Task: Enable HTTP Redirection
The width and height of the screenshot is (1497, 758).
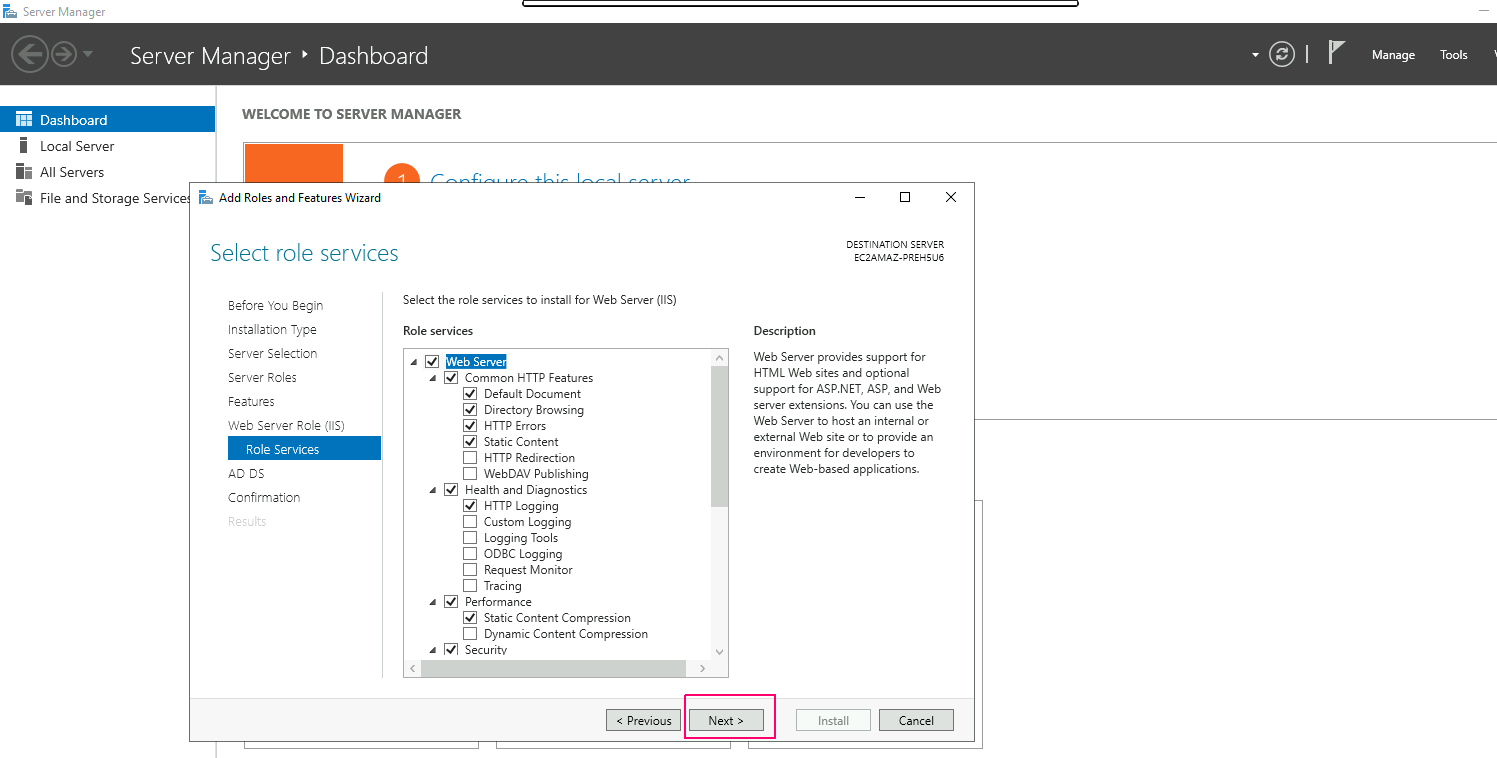Action: coord(470,457)
